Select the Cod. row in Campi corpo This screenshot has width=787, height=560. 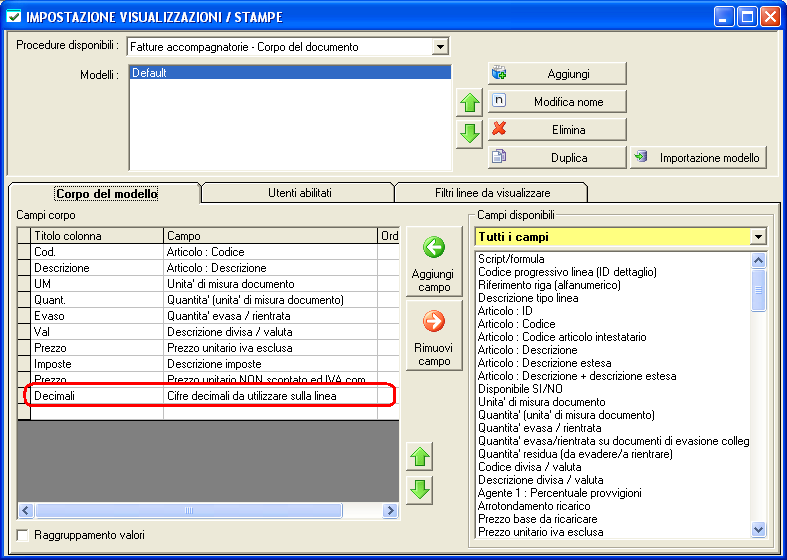tap(208, 252)
